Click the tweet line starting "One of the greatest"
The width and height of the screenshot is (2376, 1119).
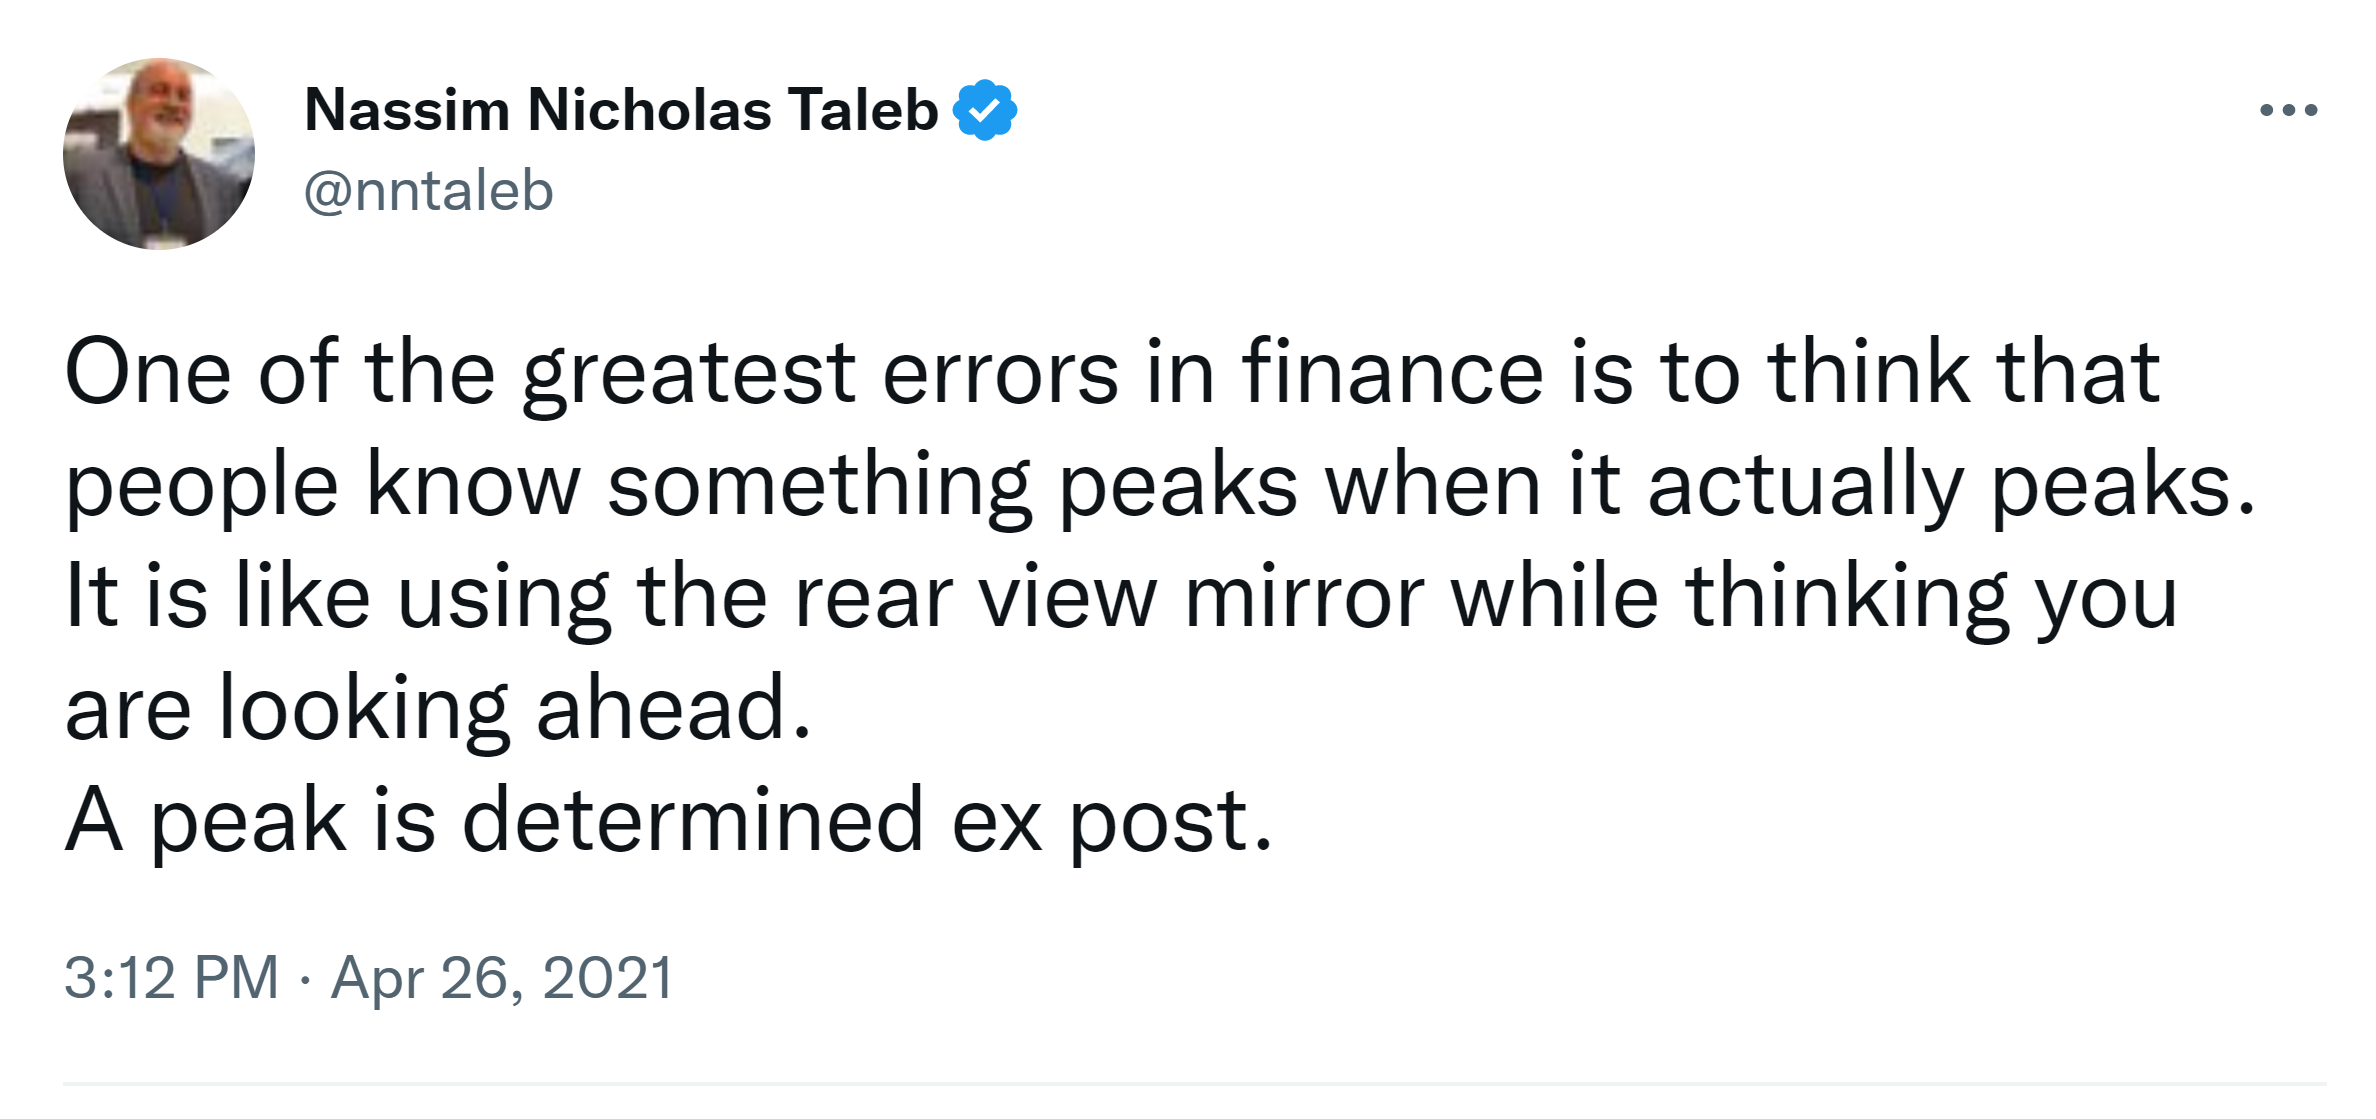tap(1112, 373)
